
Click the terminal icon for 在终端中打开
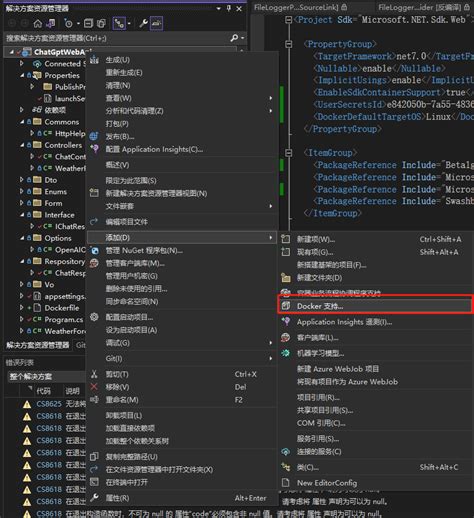94,482
